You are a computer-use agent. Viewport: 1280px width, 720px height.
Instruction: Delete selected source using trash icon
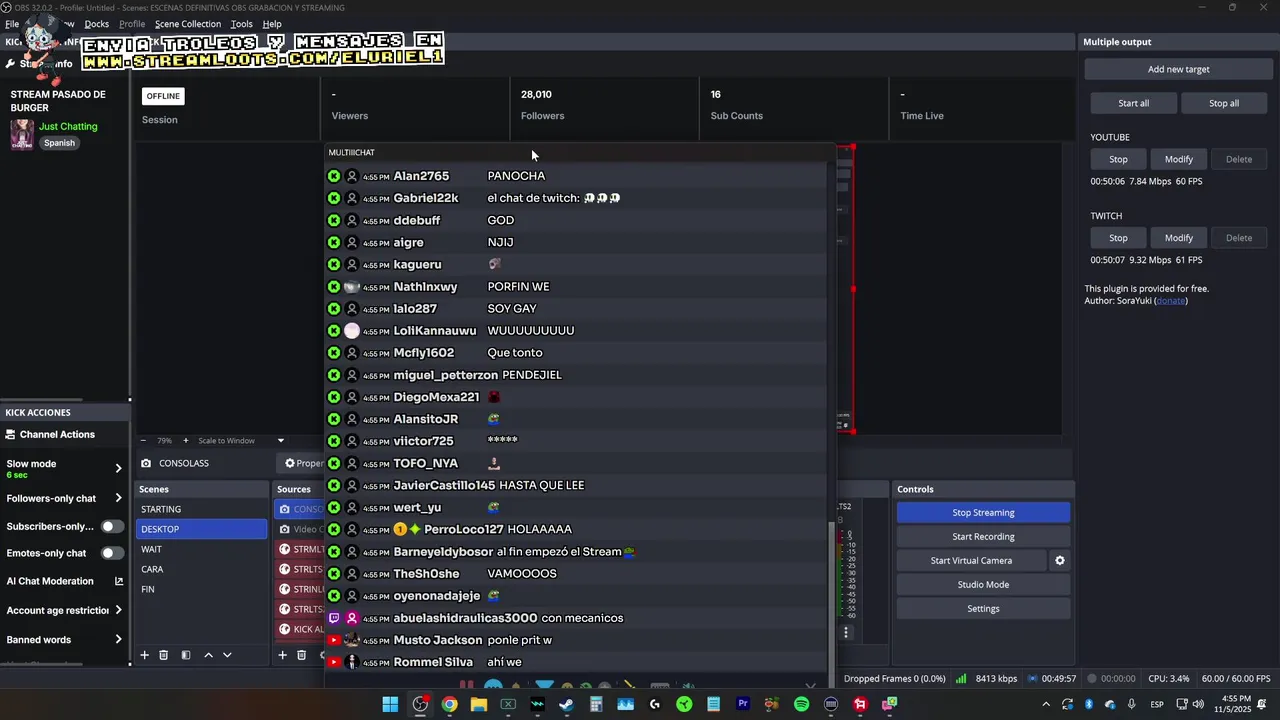pos(301,655)
